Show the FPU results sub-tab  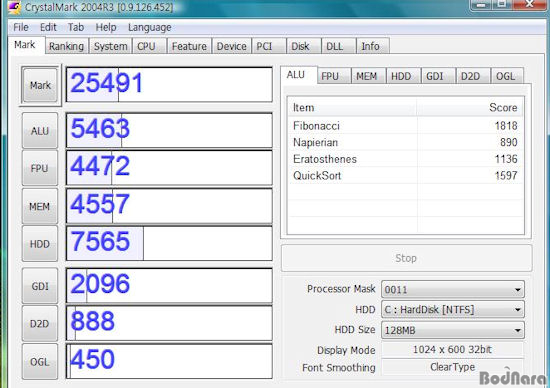[x=334, y=76]
